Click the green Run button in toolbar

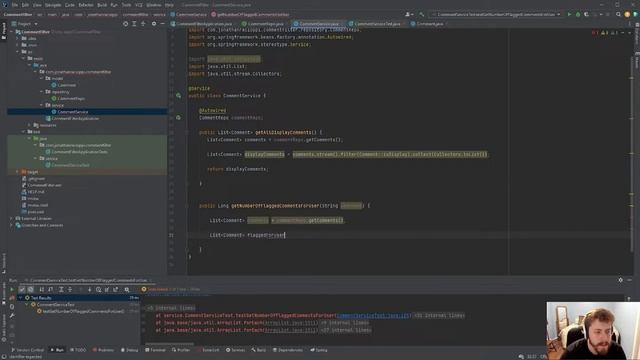pyautogui.click(x=569, y=14)
